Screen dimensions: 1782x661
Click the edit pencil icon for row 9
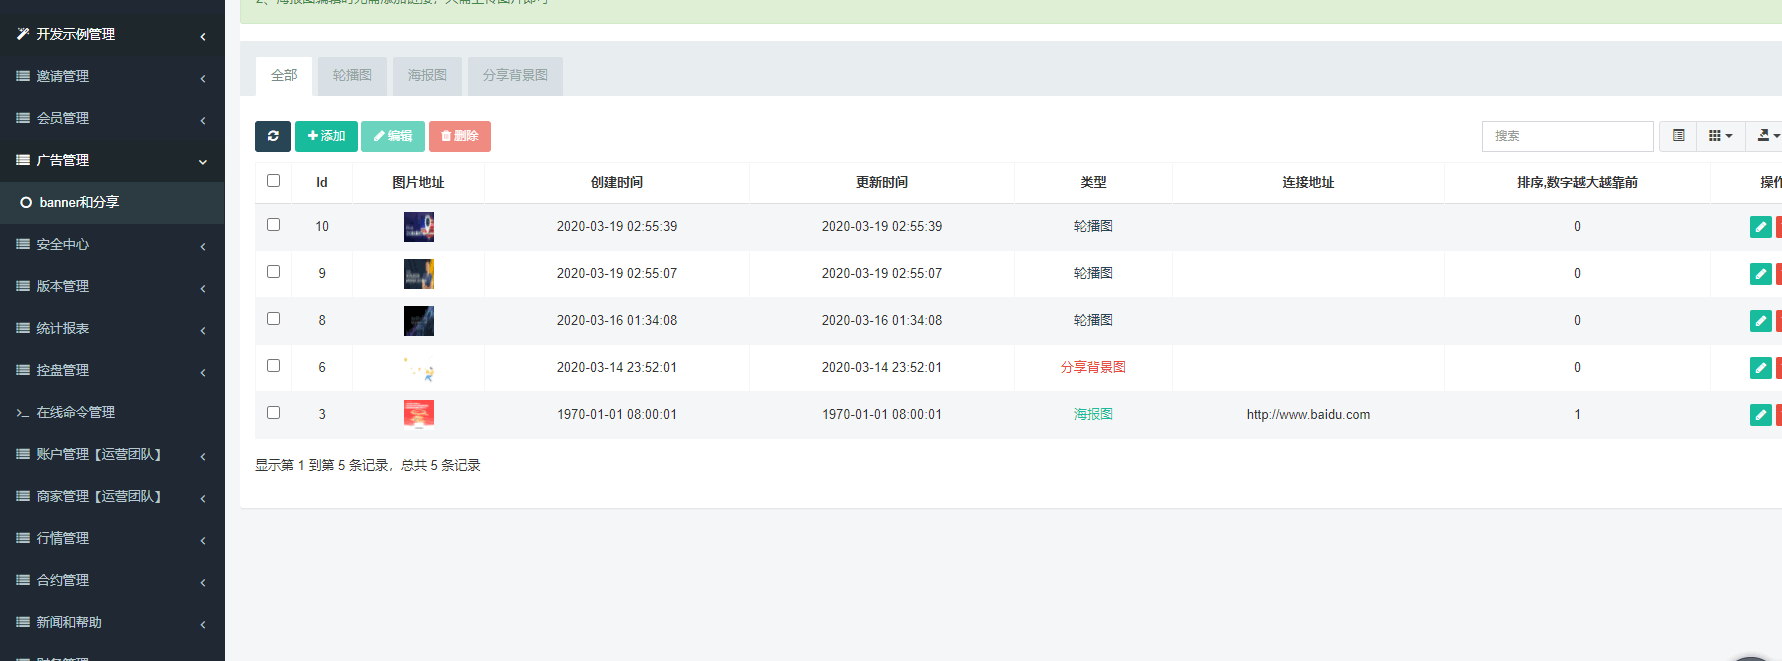[1760, 274]
